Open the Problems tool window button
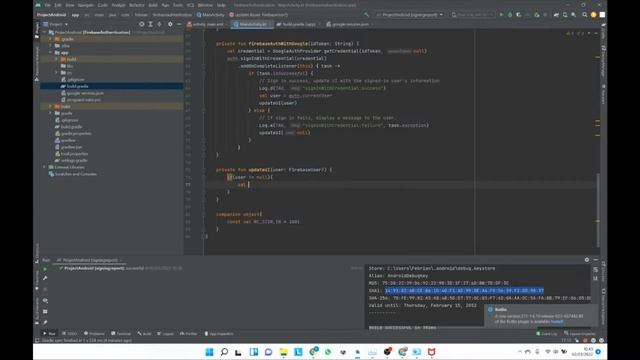 94,333
